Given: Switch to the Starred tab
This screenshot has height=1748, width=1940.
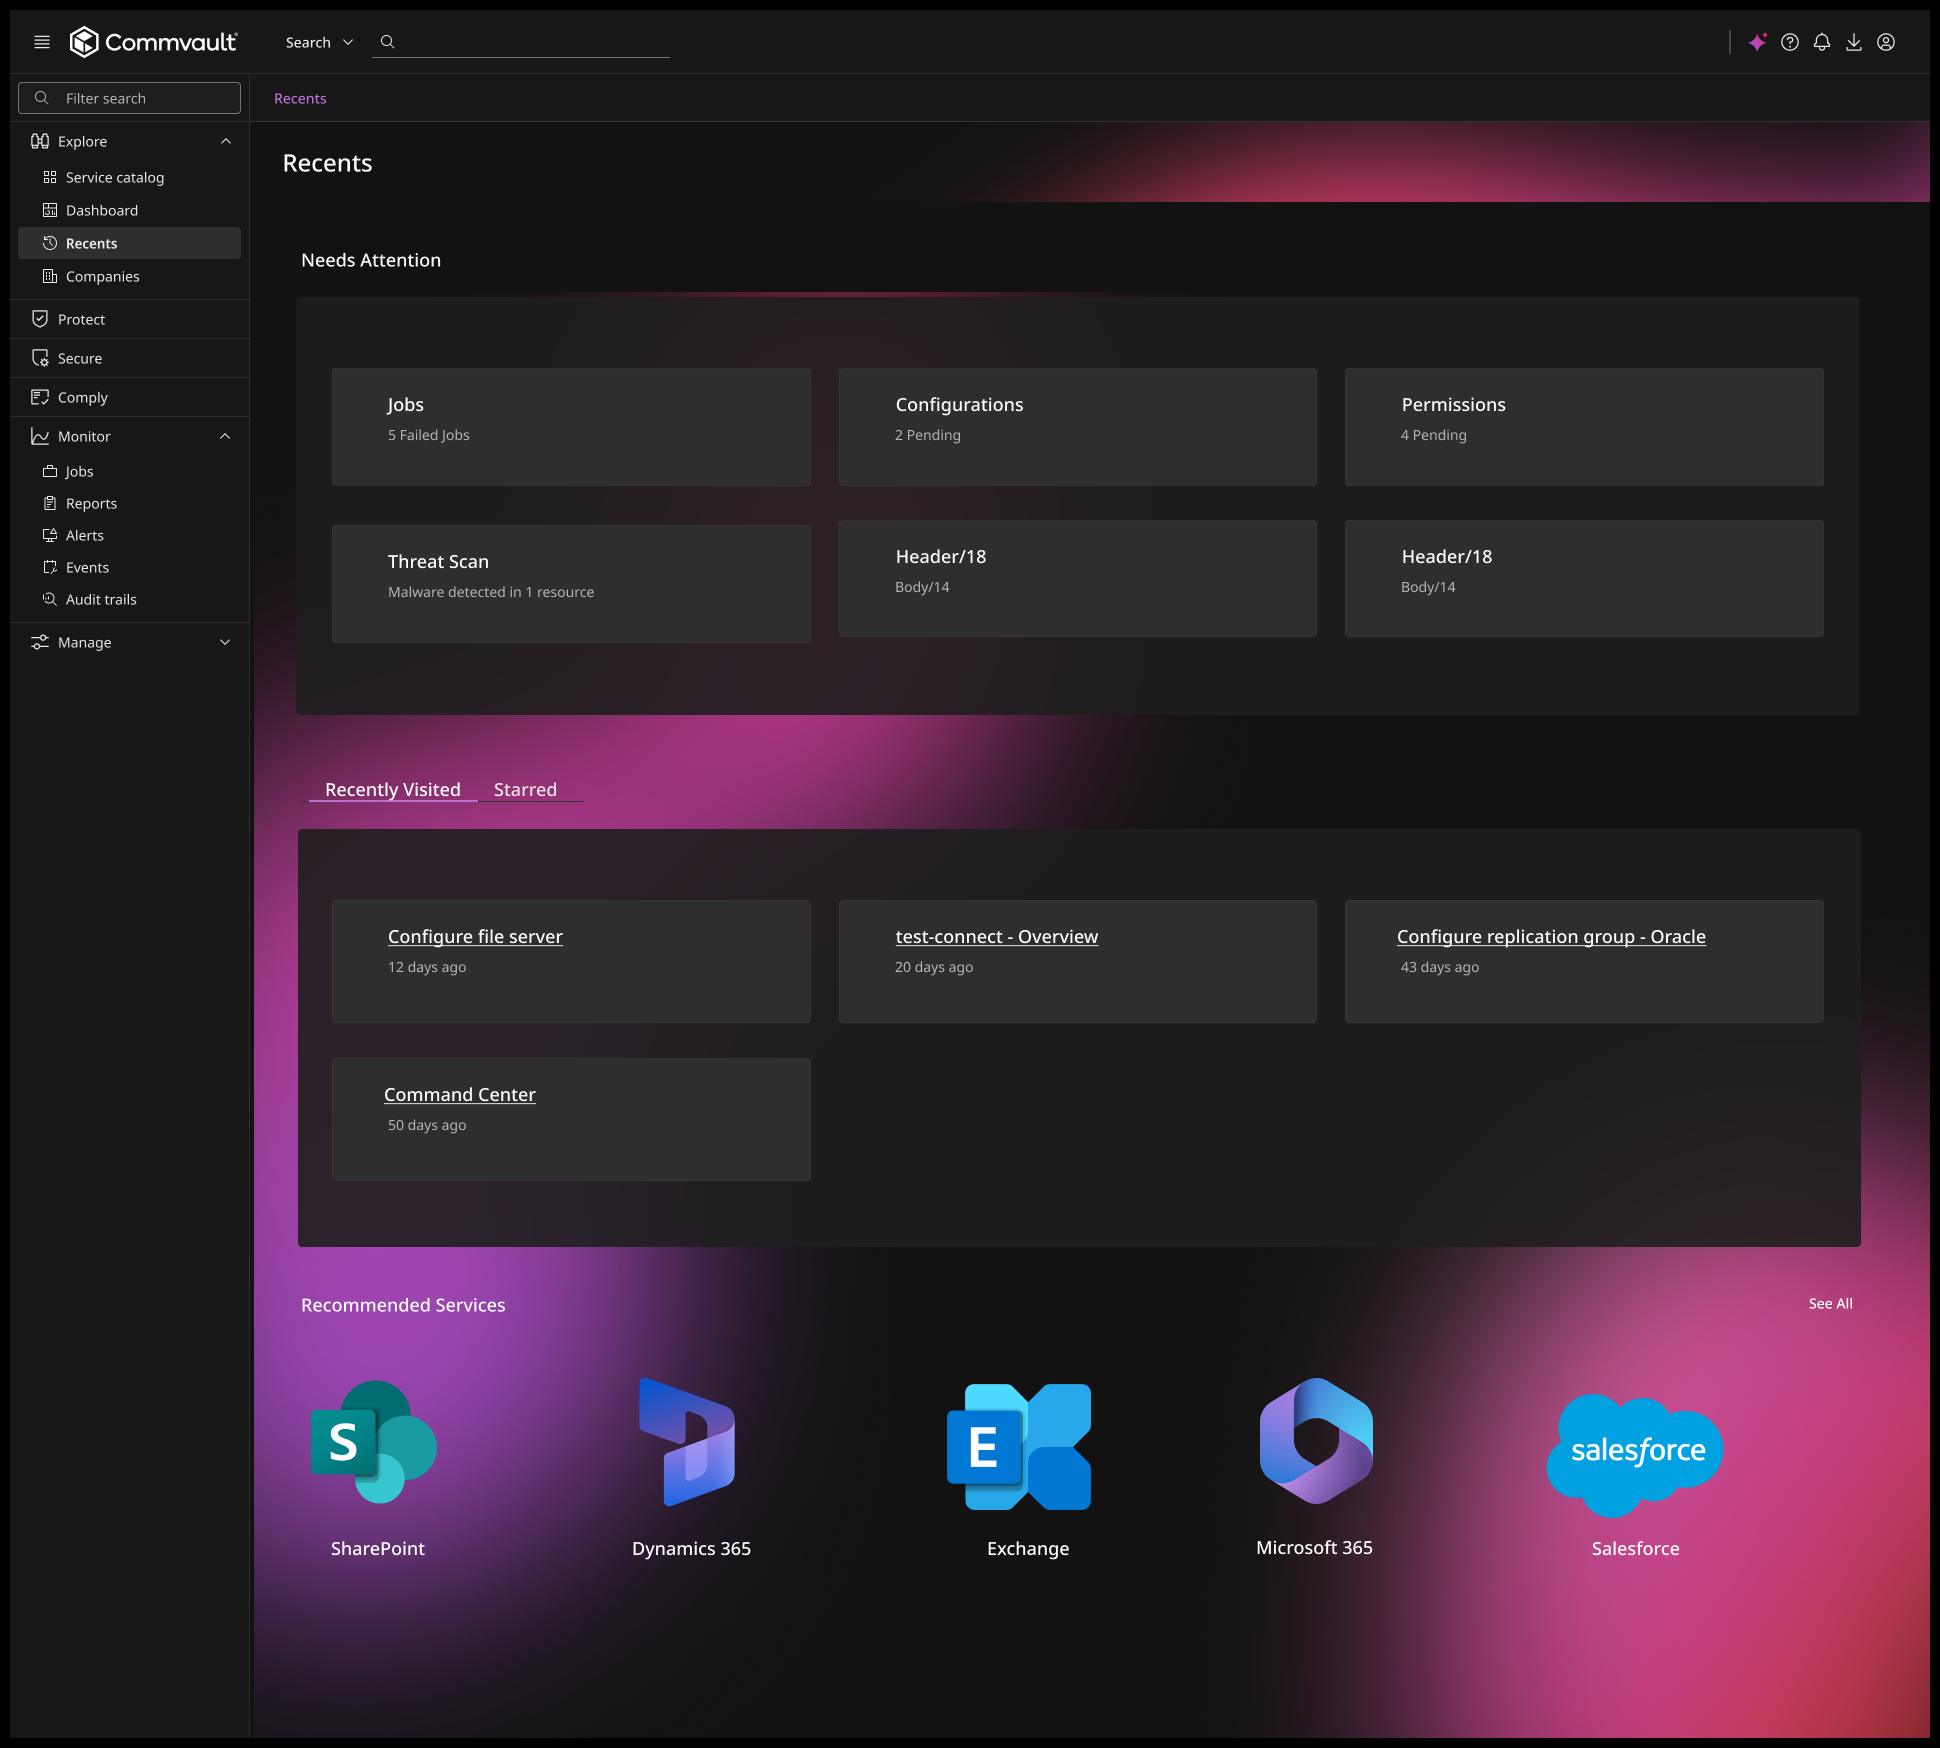Looking at the screenshot, I should (525, 789).
